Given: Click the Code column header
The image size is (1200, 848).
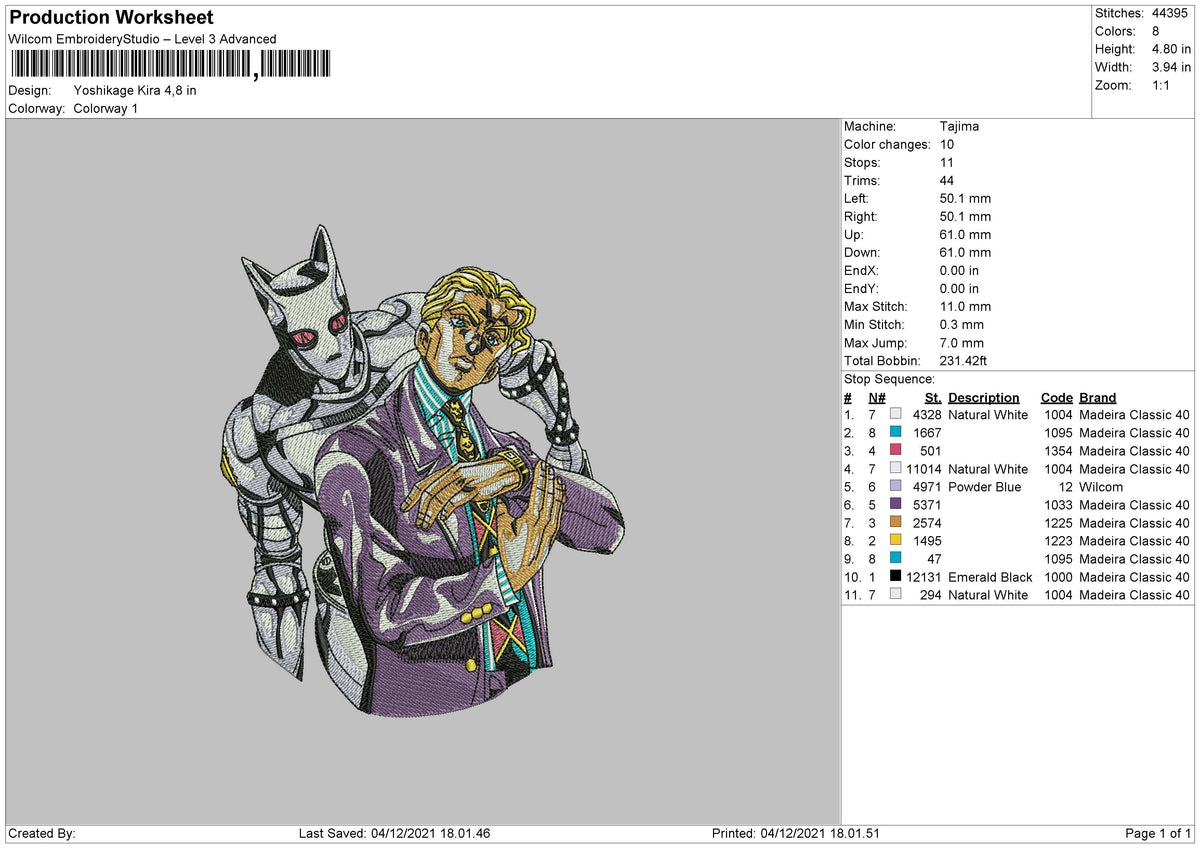Looking at the screenshot, I should pyautogui.click(x=1056, y=398).
